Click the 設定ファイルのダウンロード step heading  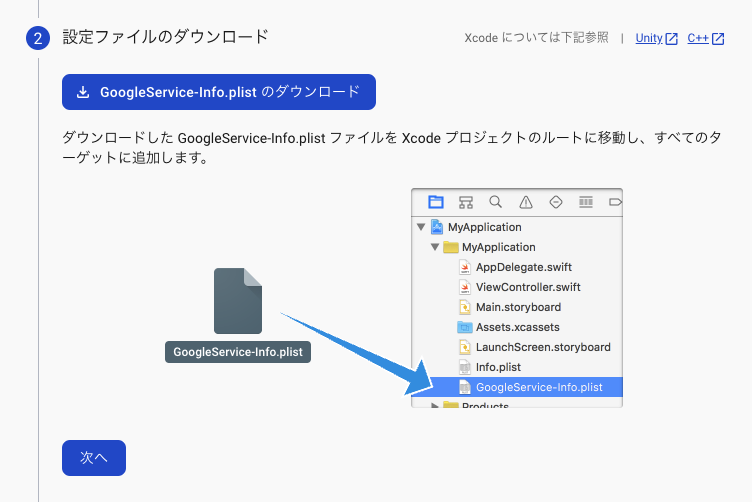click(165, 37)
